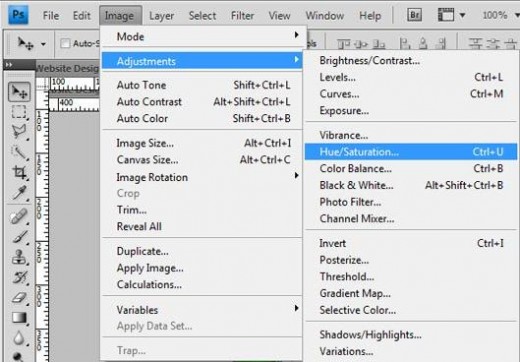Expand the Variables submenu

pyautogui.click(x=202, y=310)
